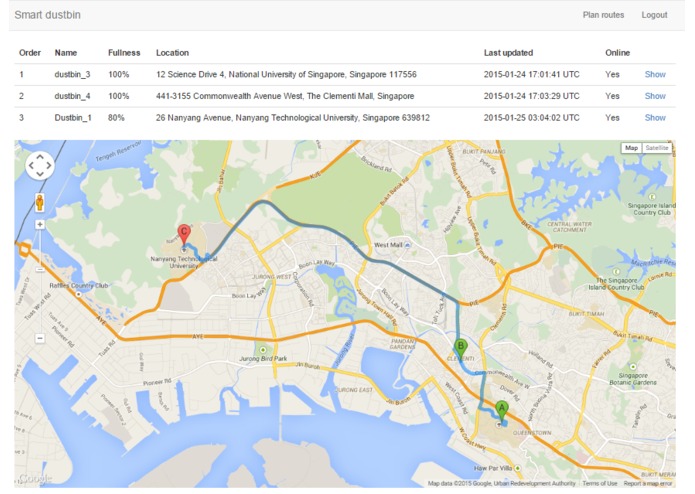Pan map up with top arrow
The height and width of the screenshot is (494, 695).
[40, 156]
